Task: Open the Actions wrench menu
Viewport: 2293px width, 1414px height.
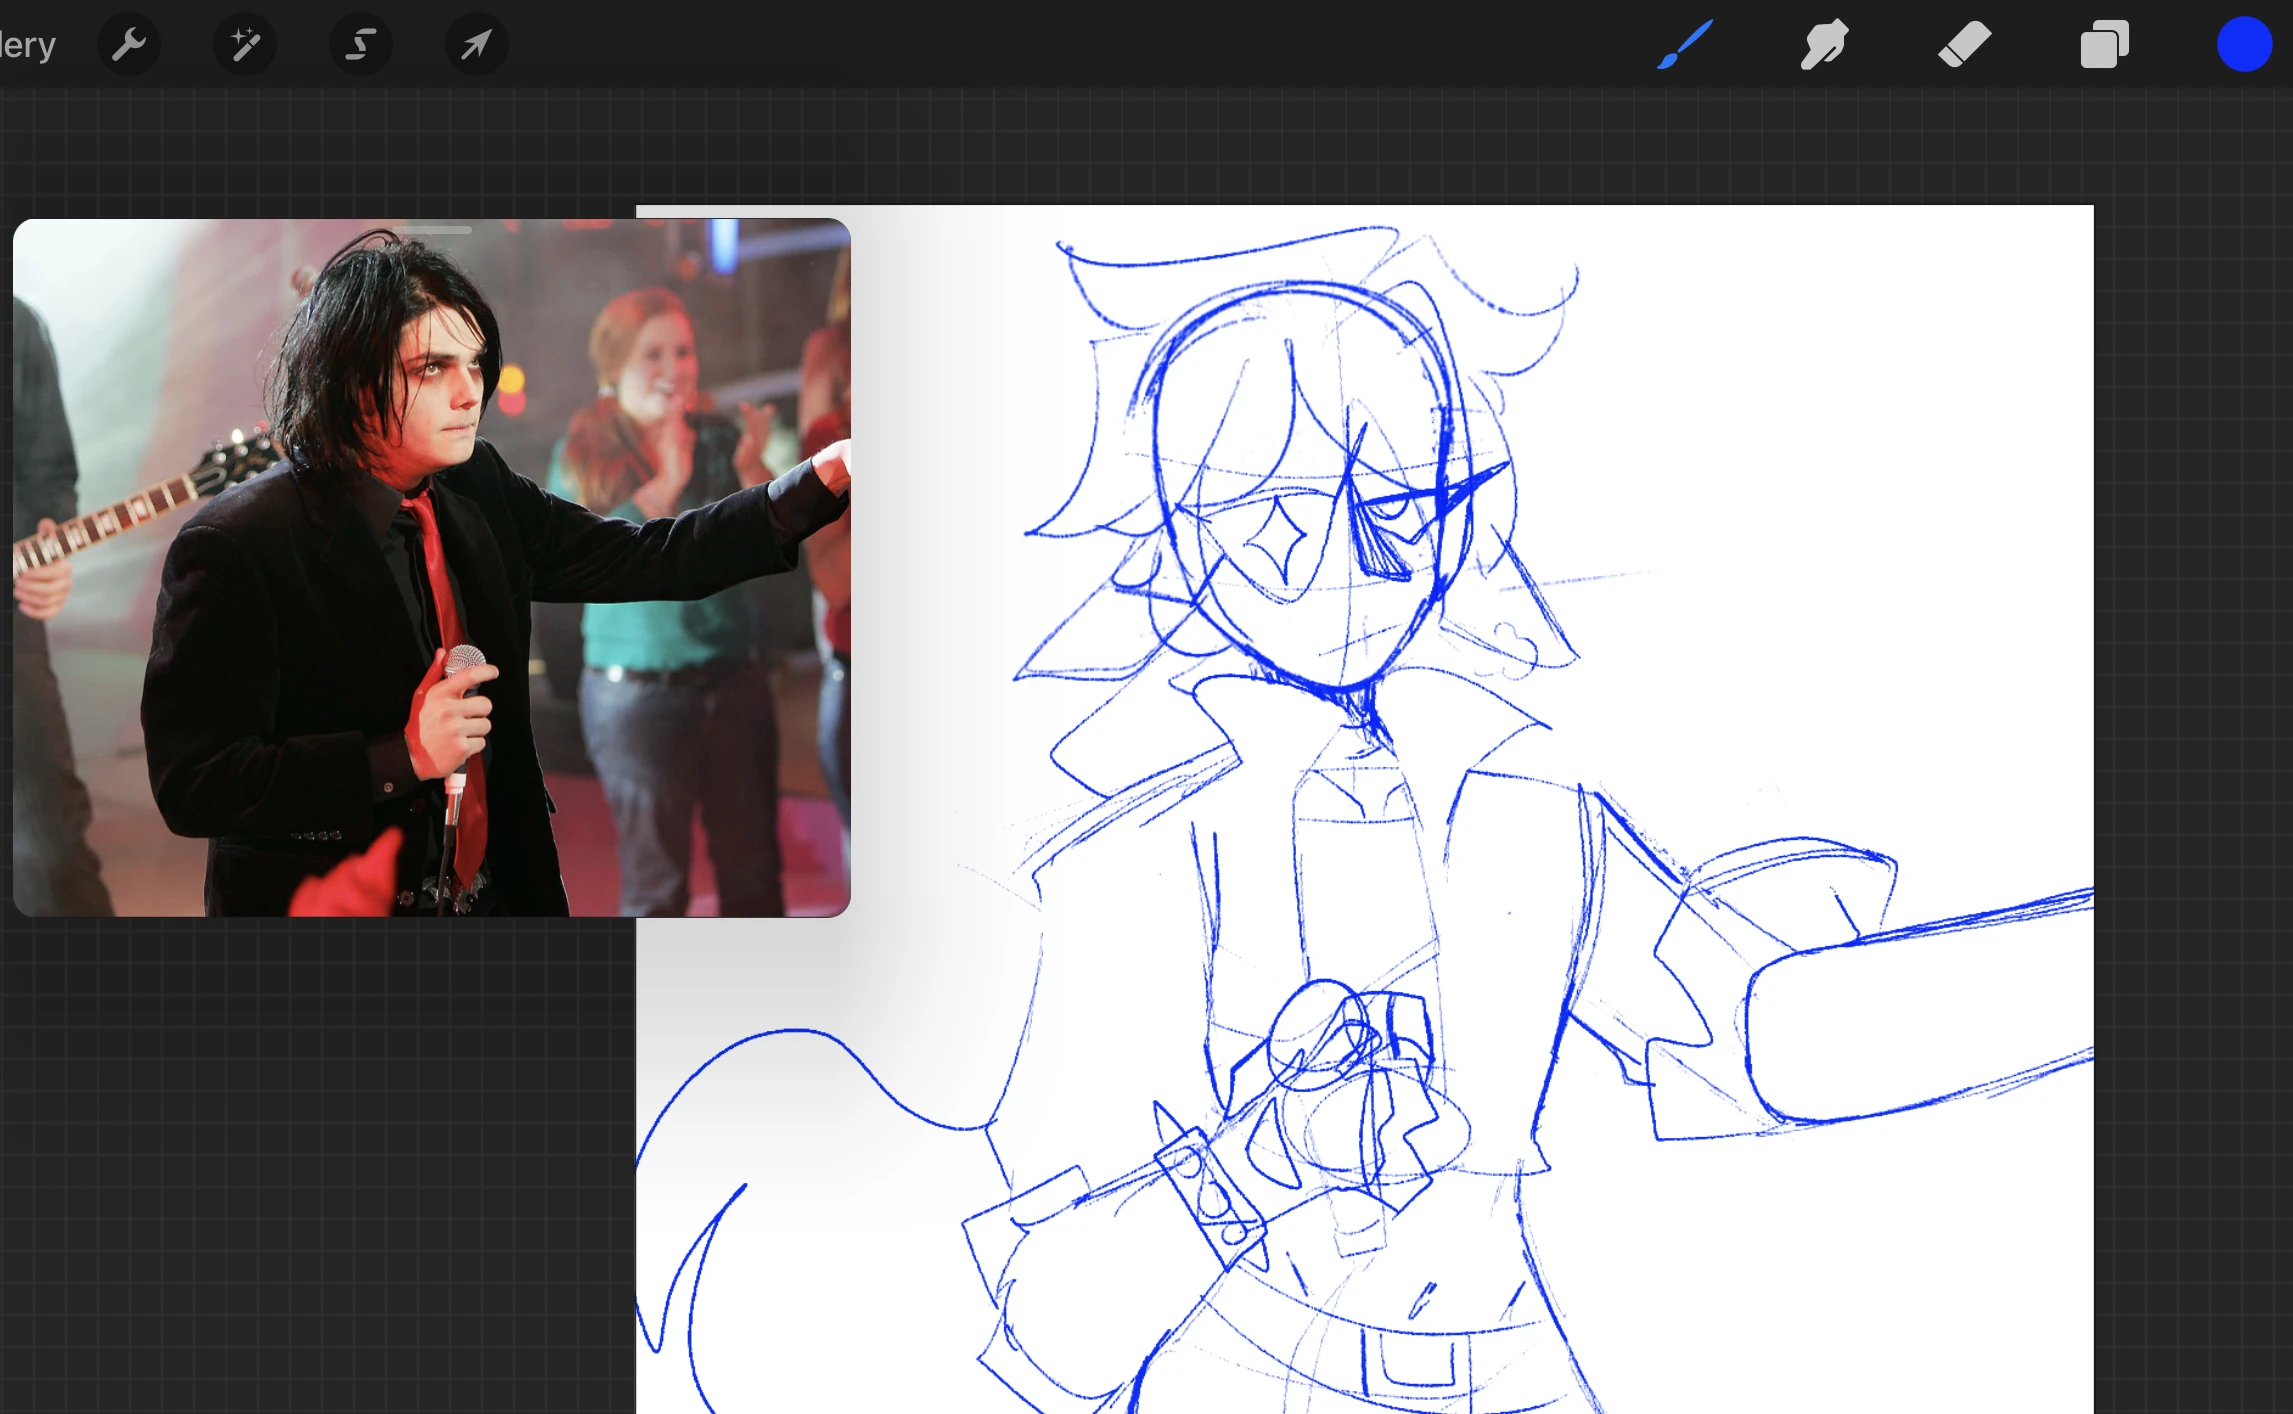Action: click(x=129, y=44)
